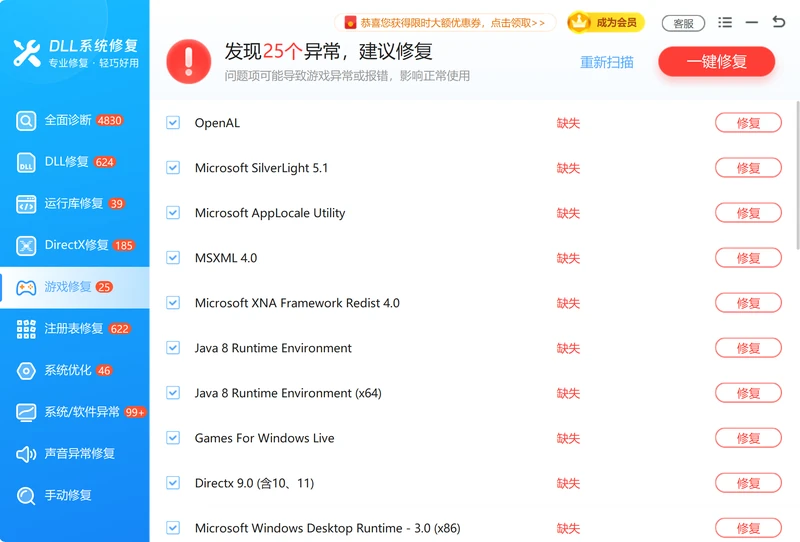800x542 pixels.
Task: Open the list menu icon in title bar
Action: coord(724,22)
